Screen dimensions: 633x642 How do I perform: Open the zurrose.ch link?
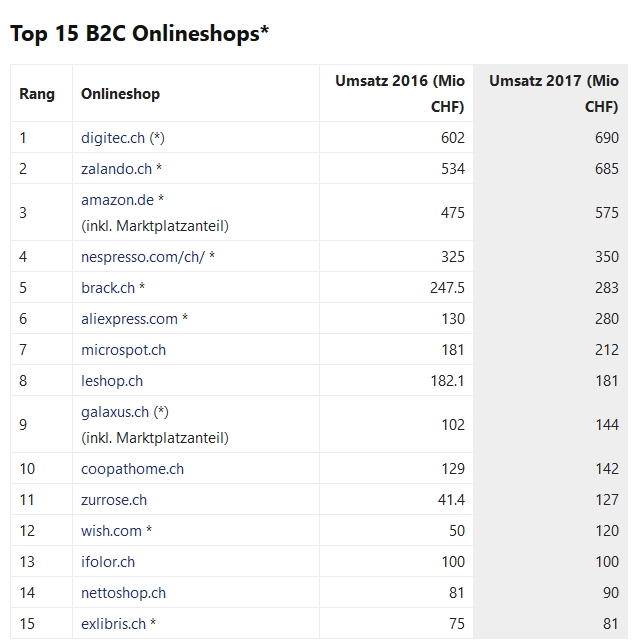point(114,500)
